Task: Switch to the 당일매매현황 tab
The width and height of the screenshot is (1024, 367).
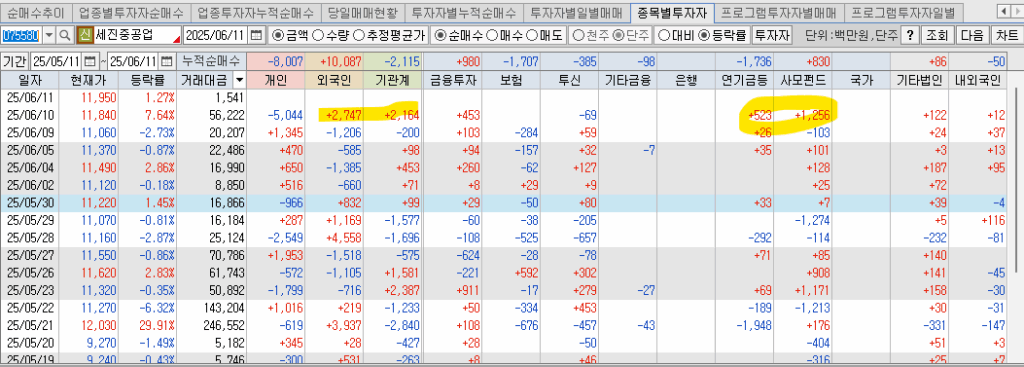Action: (x=362, y=12)
